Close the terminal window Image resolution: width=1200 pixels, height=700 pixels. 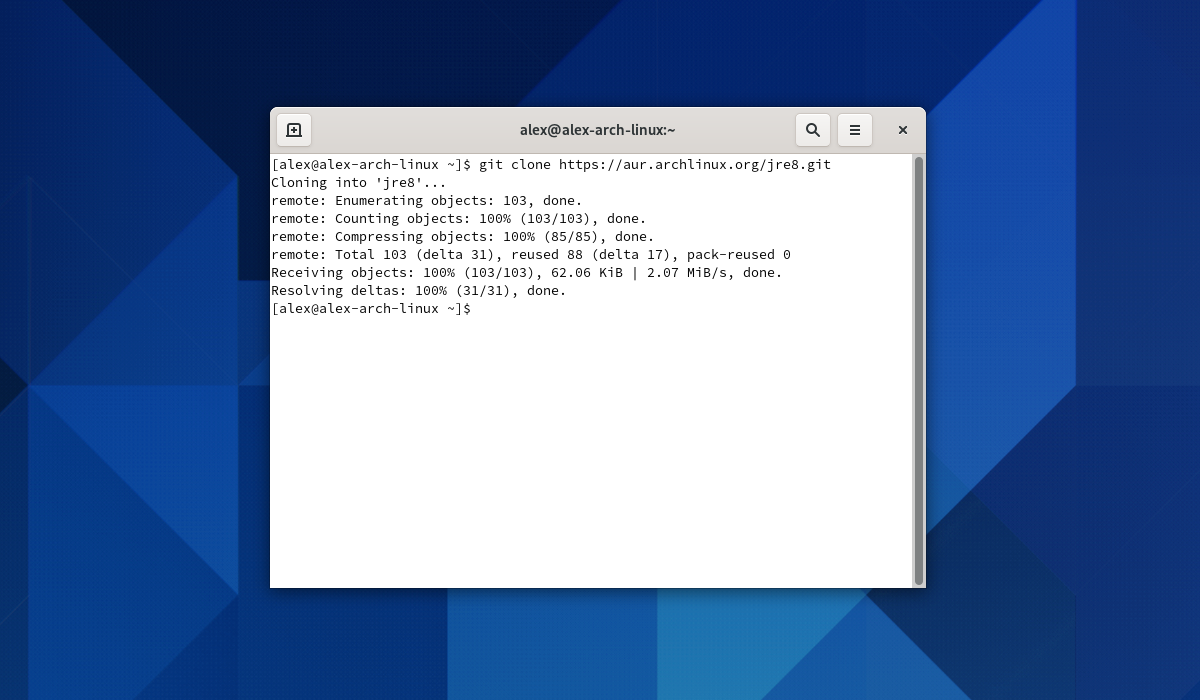click(903, 130)
